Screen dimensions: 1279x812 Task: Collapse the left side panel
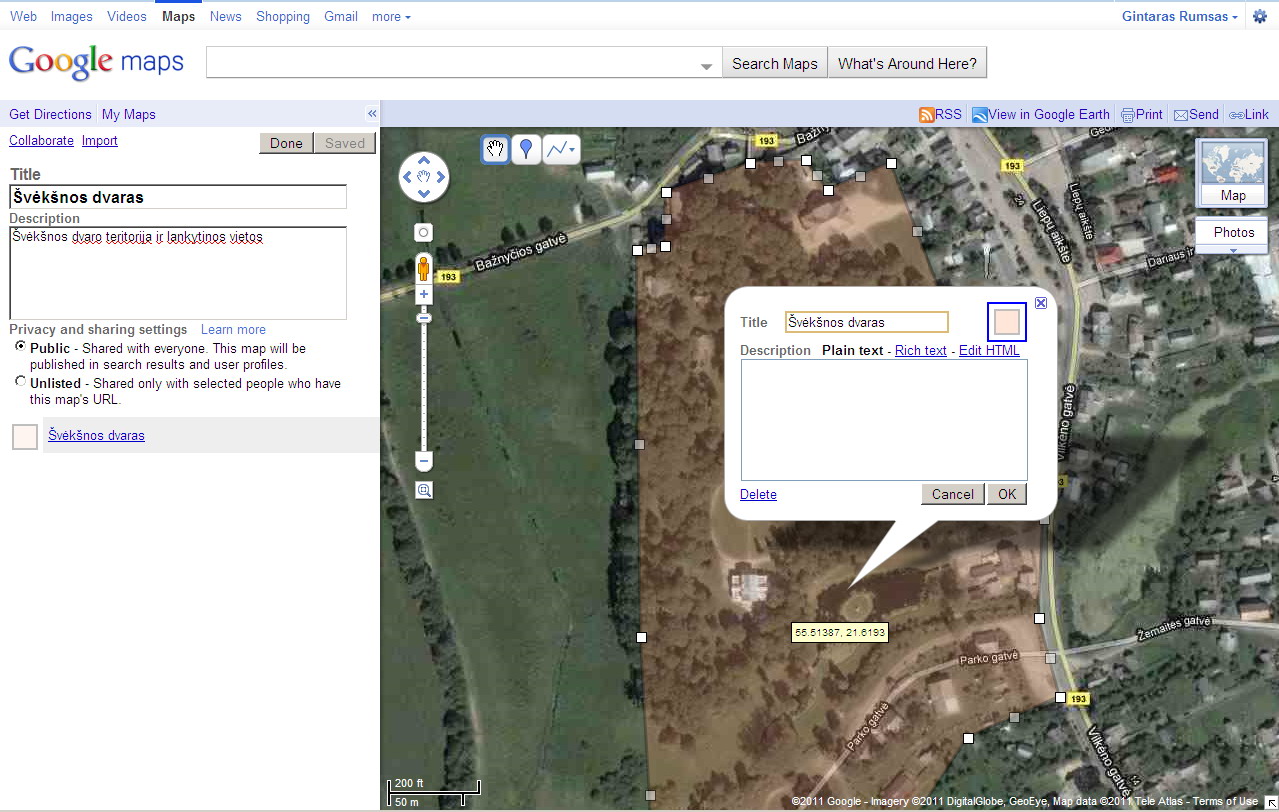372,114
